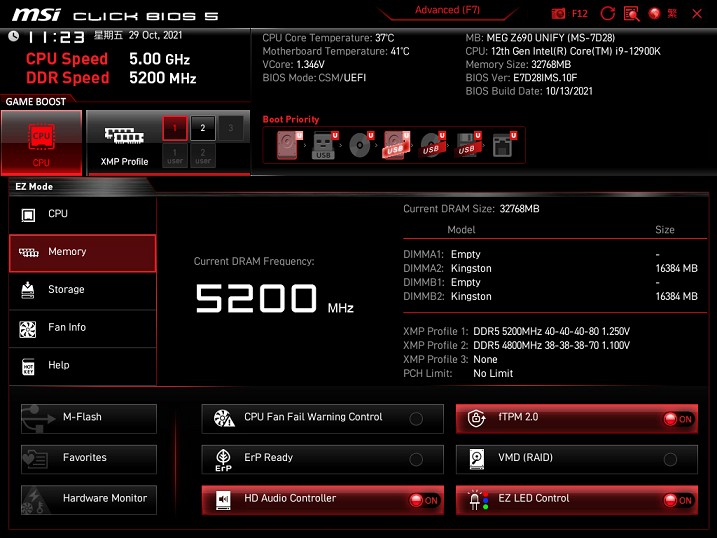Toggle CPU Fan Fail Warning Control
Image resolution: width=717 pixels, height=538 pixels.
[x=322, y=418]
